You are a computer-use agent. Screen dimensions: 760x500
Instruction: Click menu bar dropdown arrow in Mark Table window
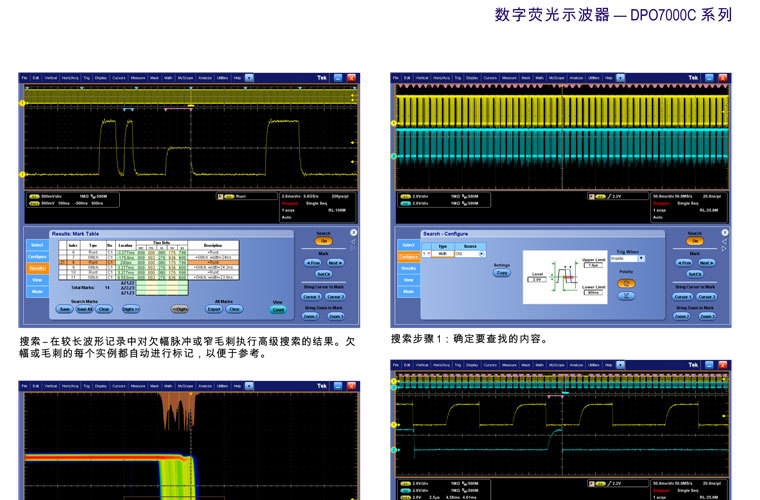click(x=249, y=78)
